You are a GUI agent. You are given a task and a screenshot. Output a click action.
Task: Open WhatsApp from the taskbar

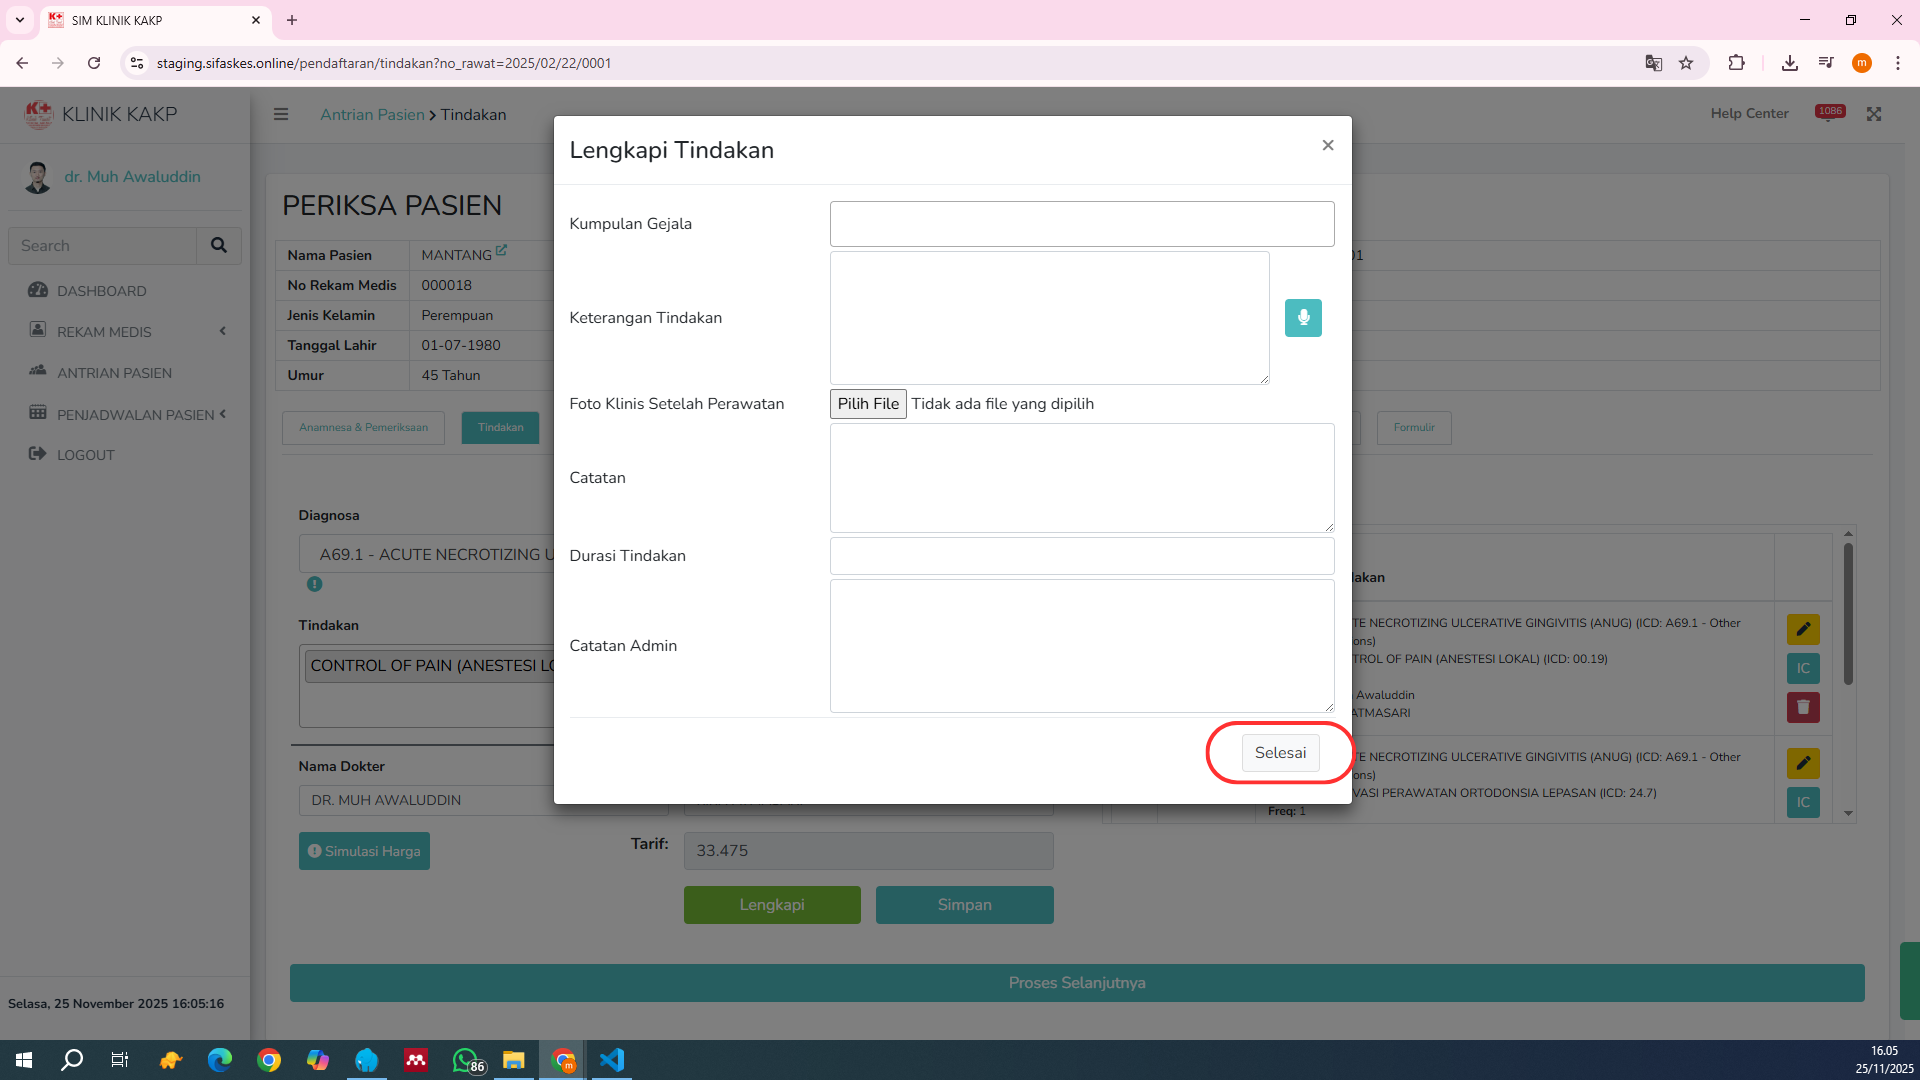click(x=465, y=1060)
